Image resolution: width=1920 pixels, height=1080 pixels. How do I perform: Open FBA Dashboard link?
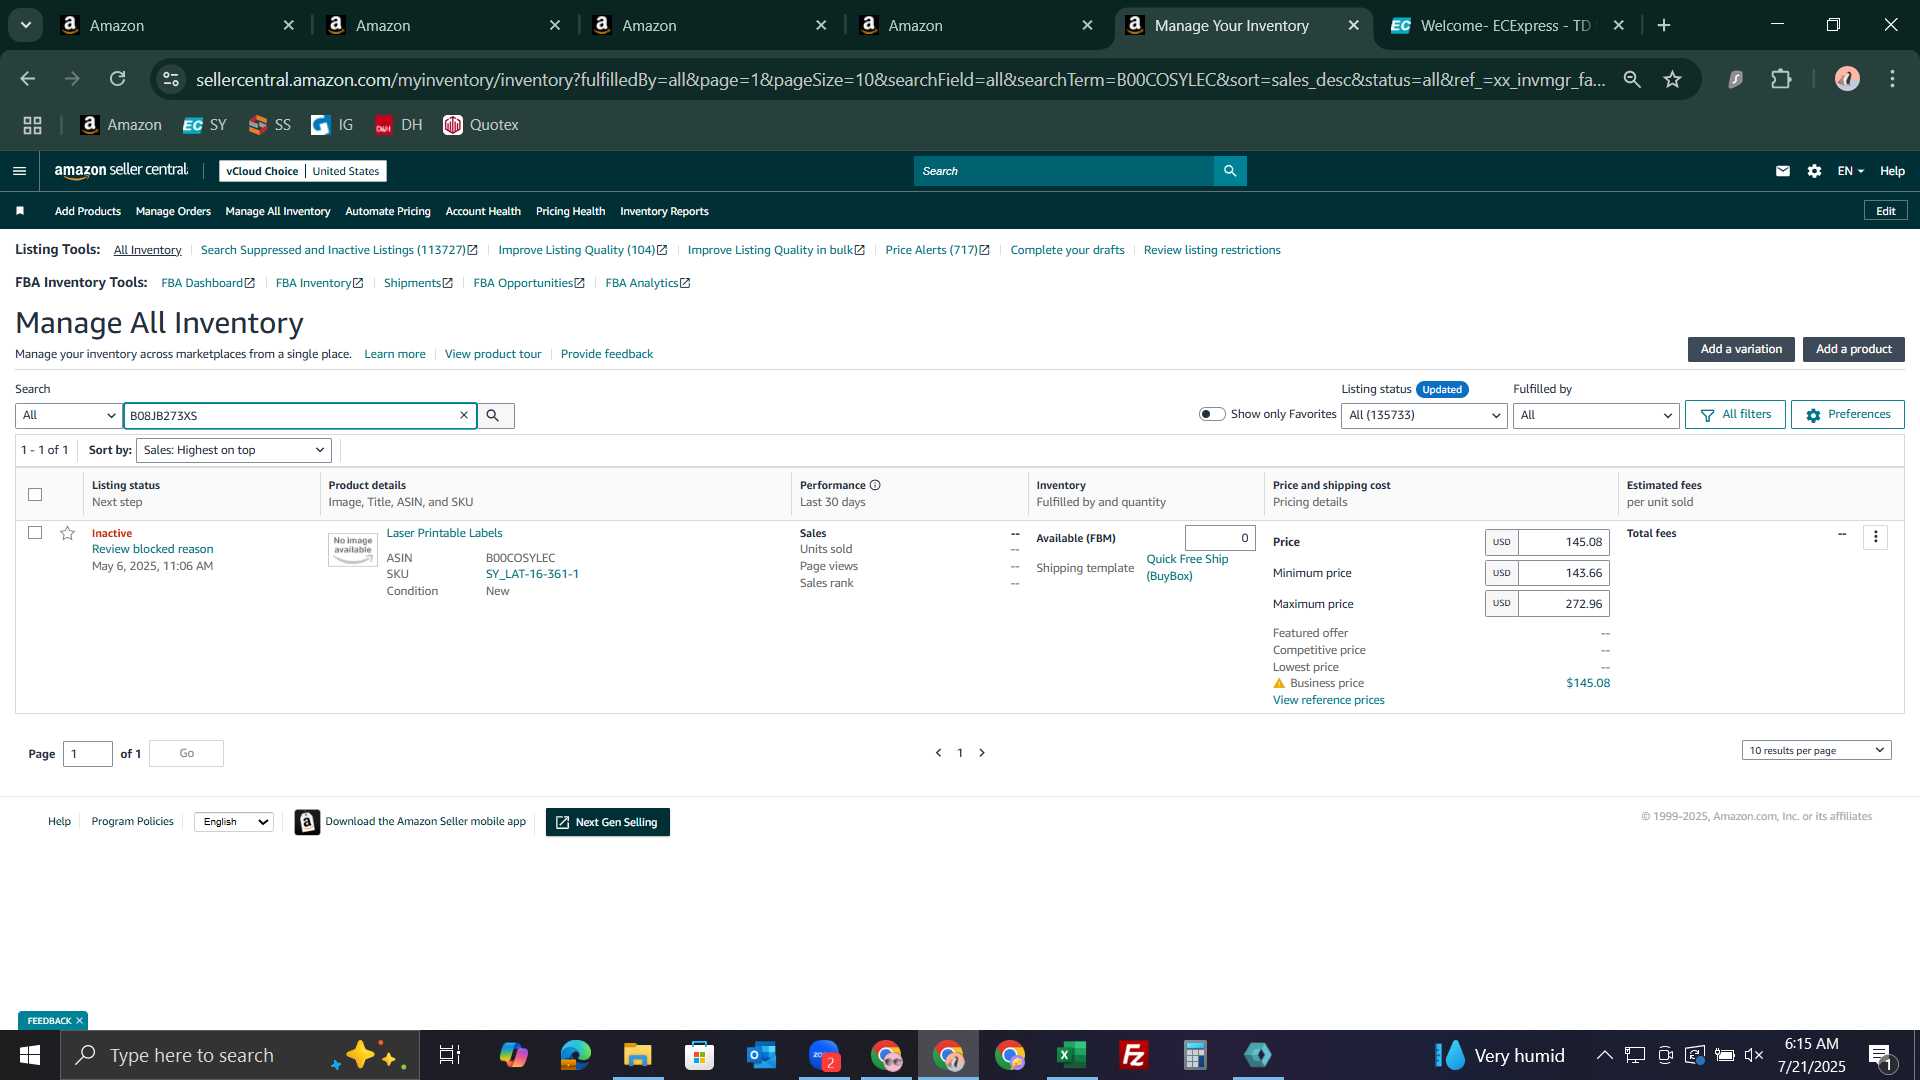pos(208,283)
